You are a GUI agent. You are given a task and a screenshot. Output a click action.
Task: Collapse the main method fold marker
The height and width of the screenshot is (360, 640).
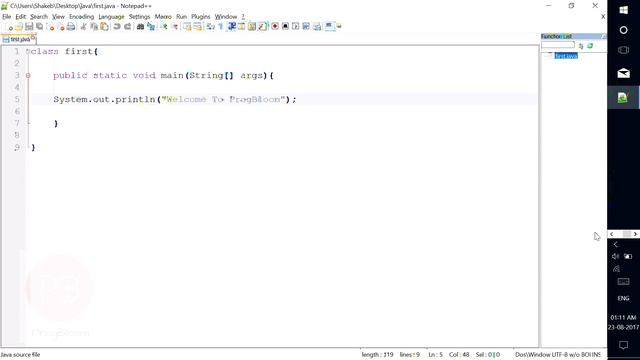click(28, 76)
